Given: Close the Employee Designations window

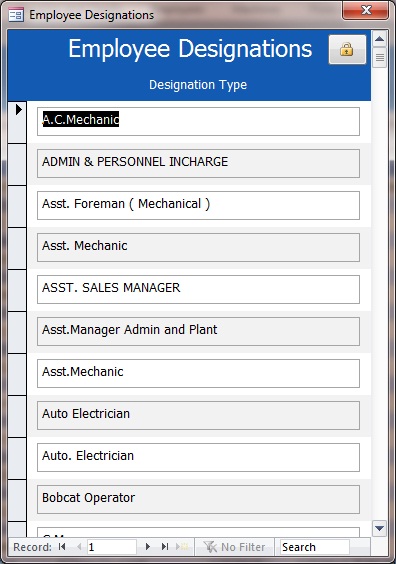Looking at the screenshot, I should 365,10.
